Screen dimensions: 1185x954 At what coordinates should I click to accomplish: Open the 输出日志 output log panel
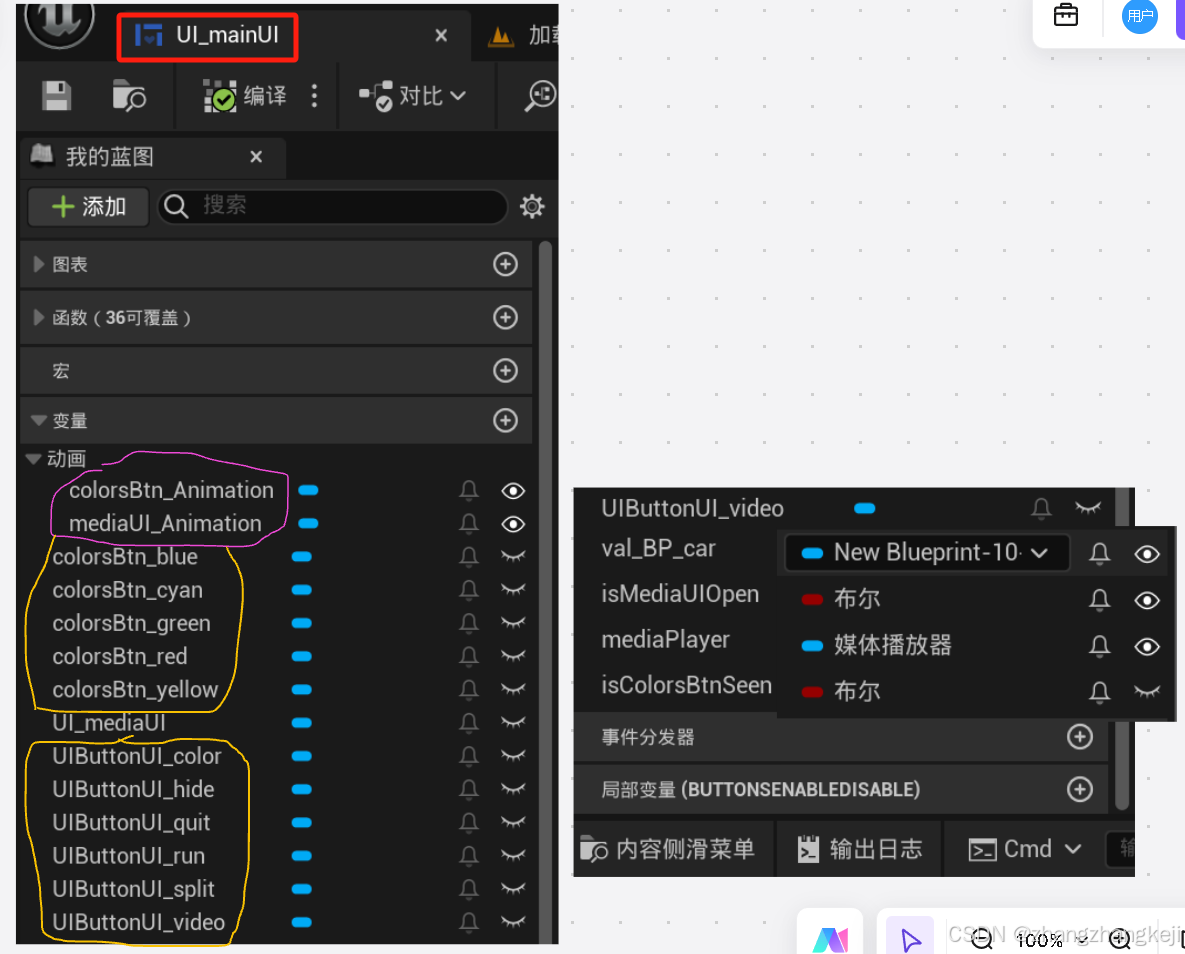858,848
